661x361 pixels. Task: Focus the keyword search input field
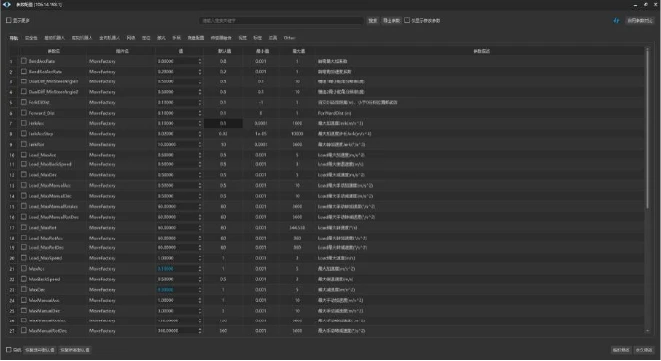(281, 20)
